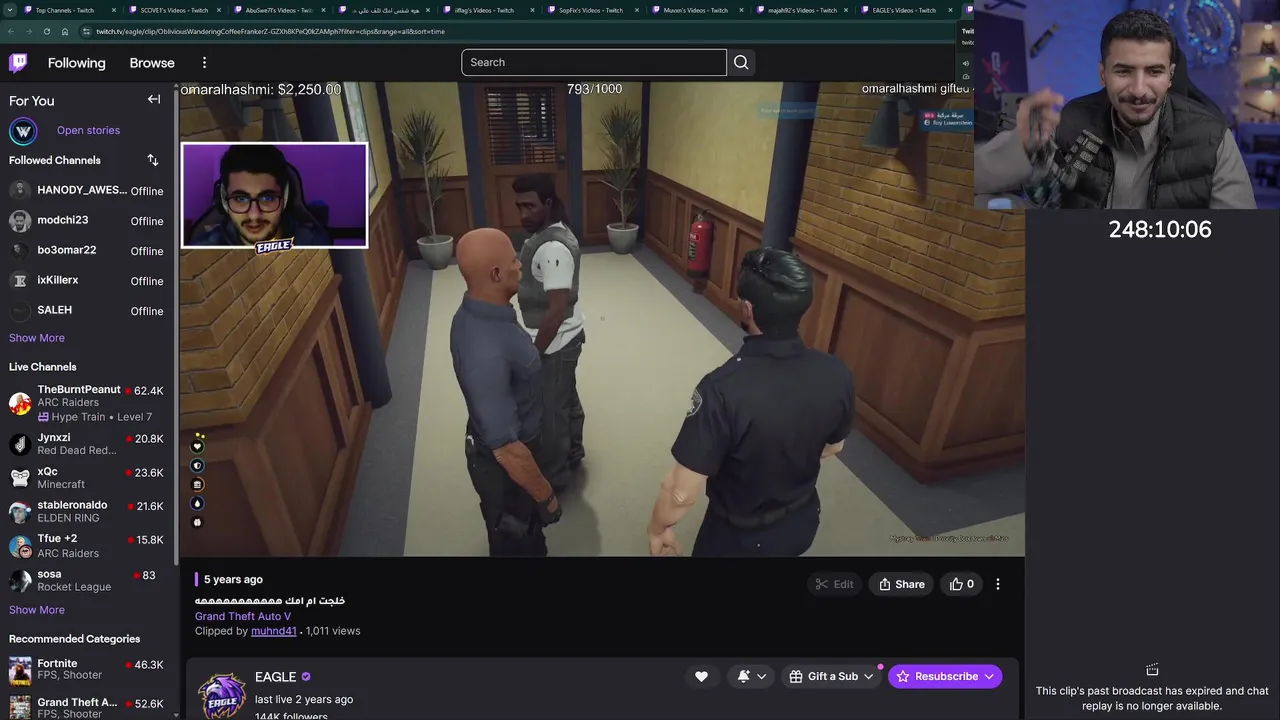Image resolution: width=1280 pixels, height=720 pixels.
Task: Share this clip
Action: click(902, 584)
